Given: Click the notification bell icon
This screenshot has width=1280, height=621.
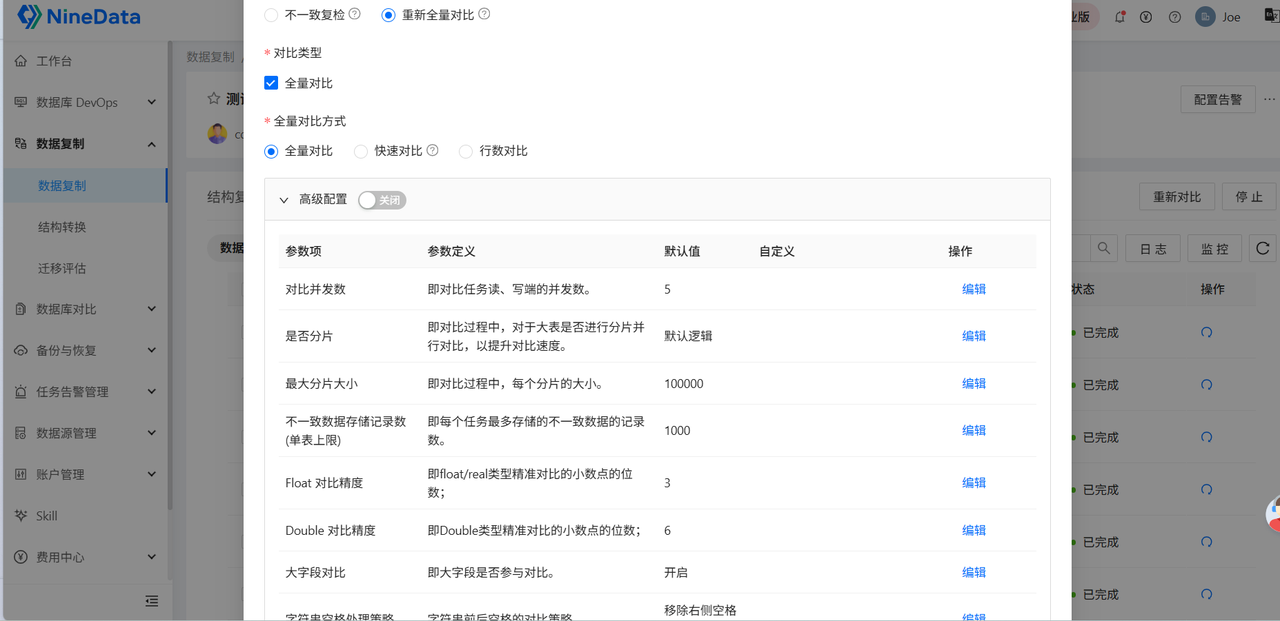Looking at the screenshot, I should point(1120,17).
